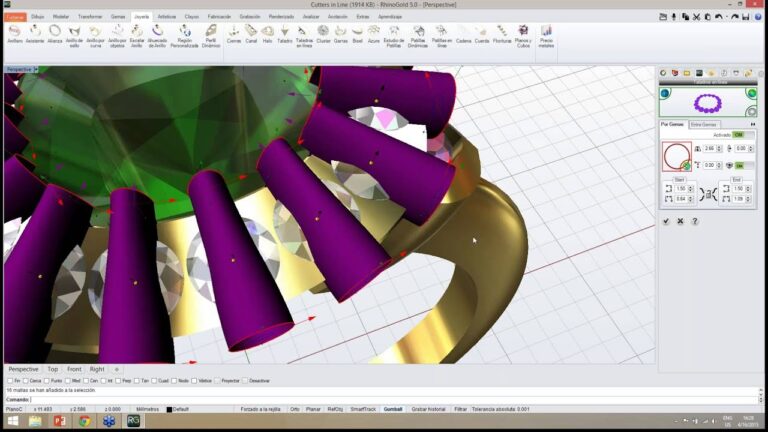Open Patillas en línea tool

442,37
